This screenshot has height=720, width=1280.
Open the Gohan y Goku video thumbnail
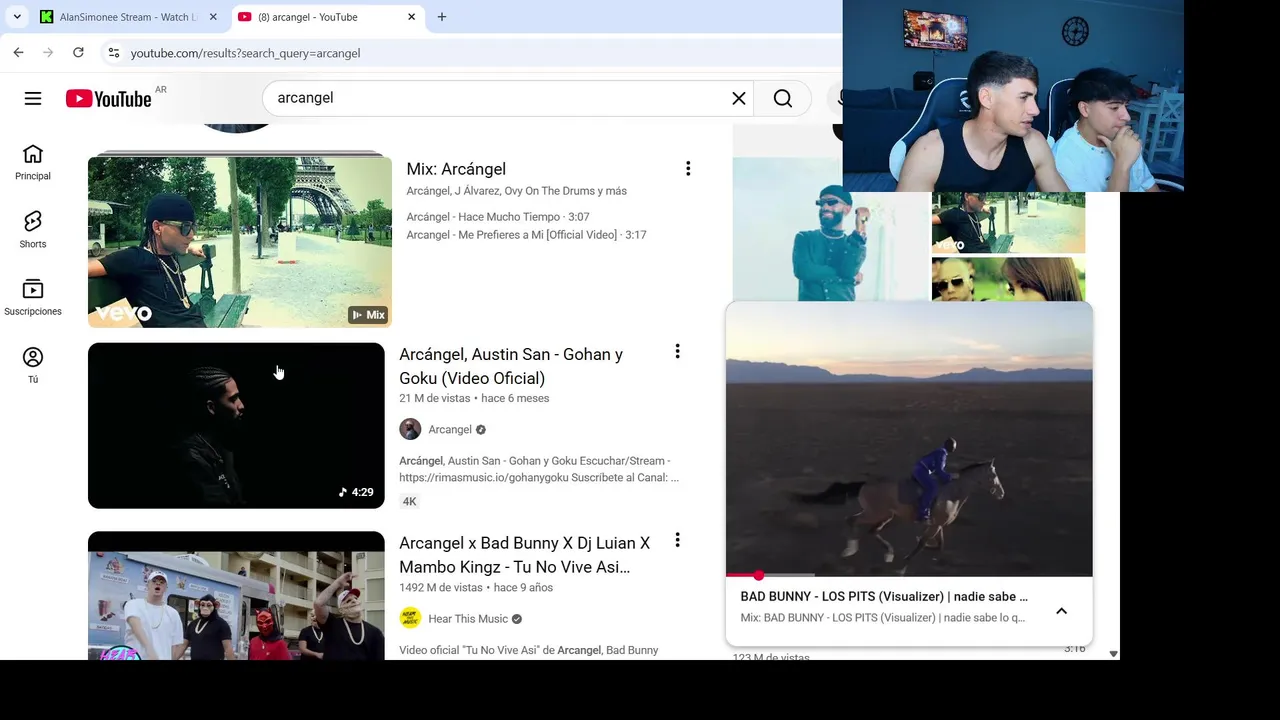[x=236, y=426]
